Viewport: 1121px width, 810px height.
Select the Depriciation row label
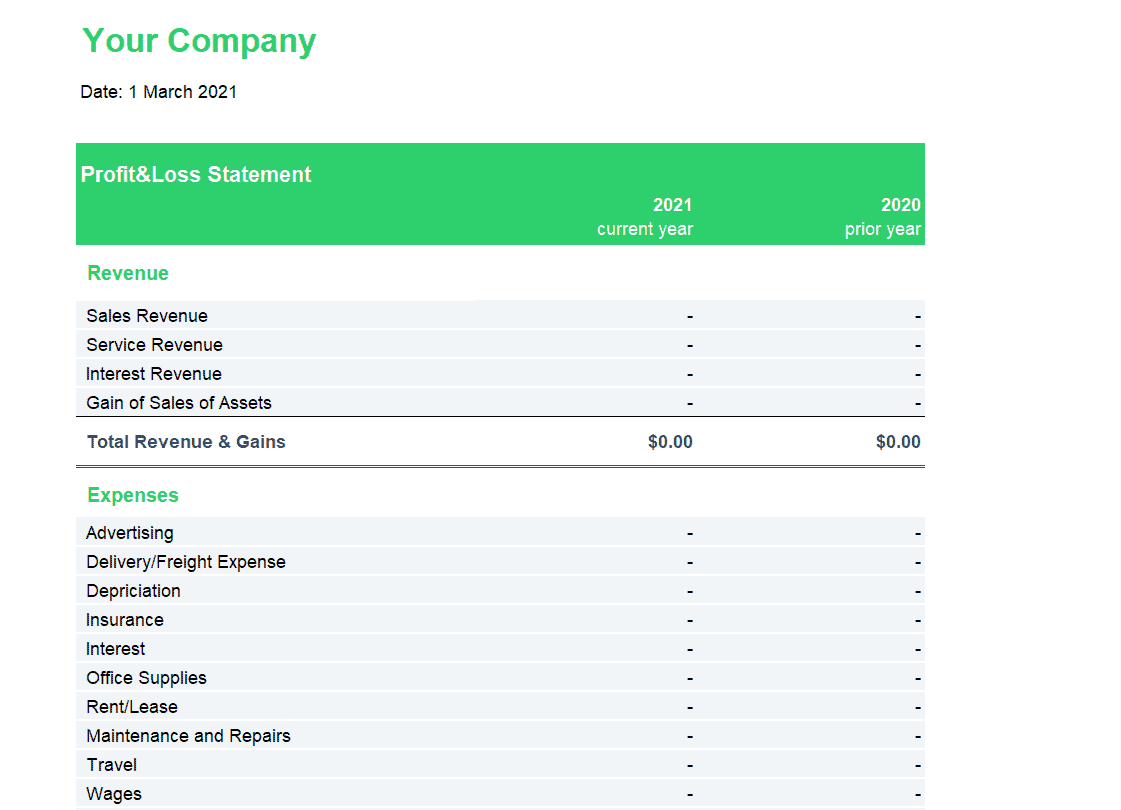tap(133, 591)
